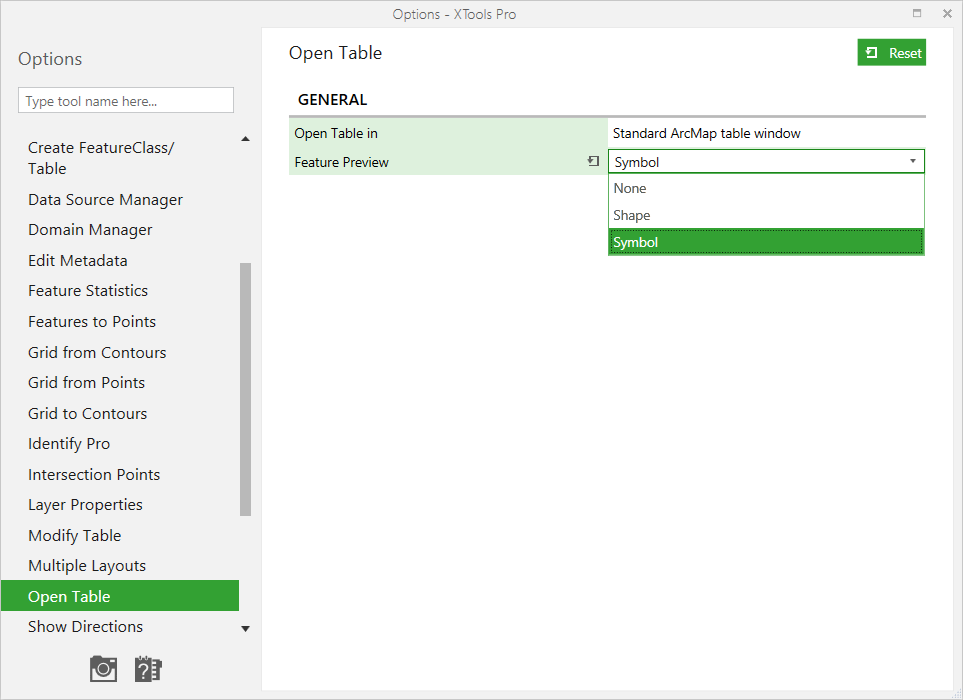Click the tool list vertical scrollbar thumb
This screenshot has width=963, height=700.
(x=246, y=390)
